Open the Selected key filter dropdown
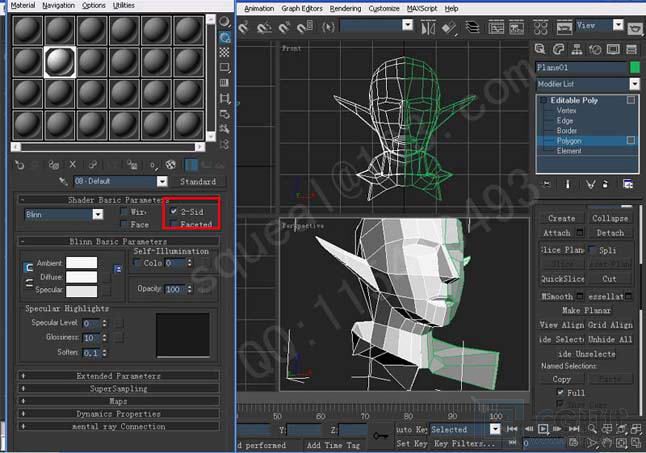Screen dimensions: 646x453 [x=495, y=429]
